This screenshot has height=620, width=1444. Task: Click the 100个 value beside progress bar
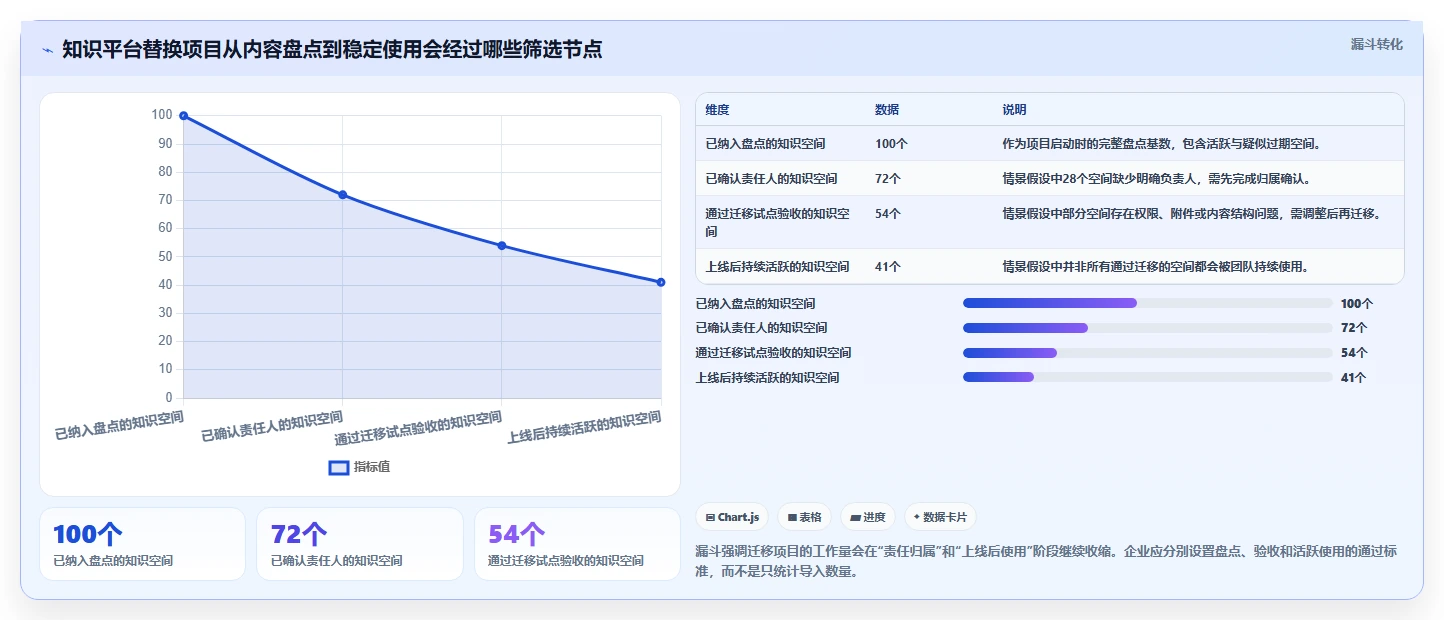tap(1357, 303)
